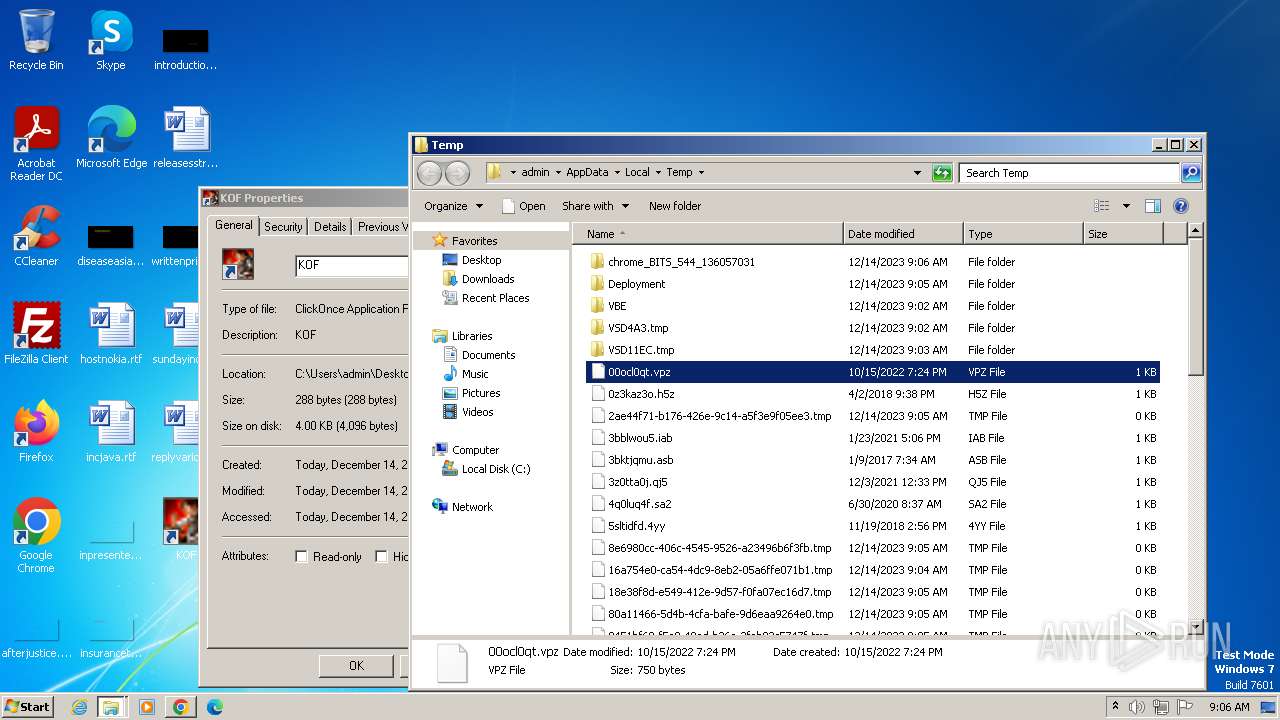Screen dimensions: 1280x720
Task: Select the KOF shortcut on desktop
Action: click(x=181, y=529)
